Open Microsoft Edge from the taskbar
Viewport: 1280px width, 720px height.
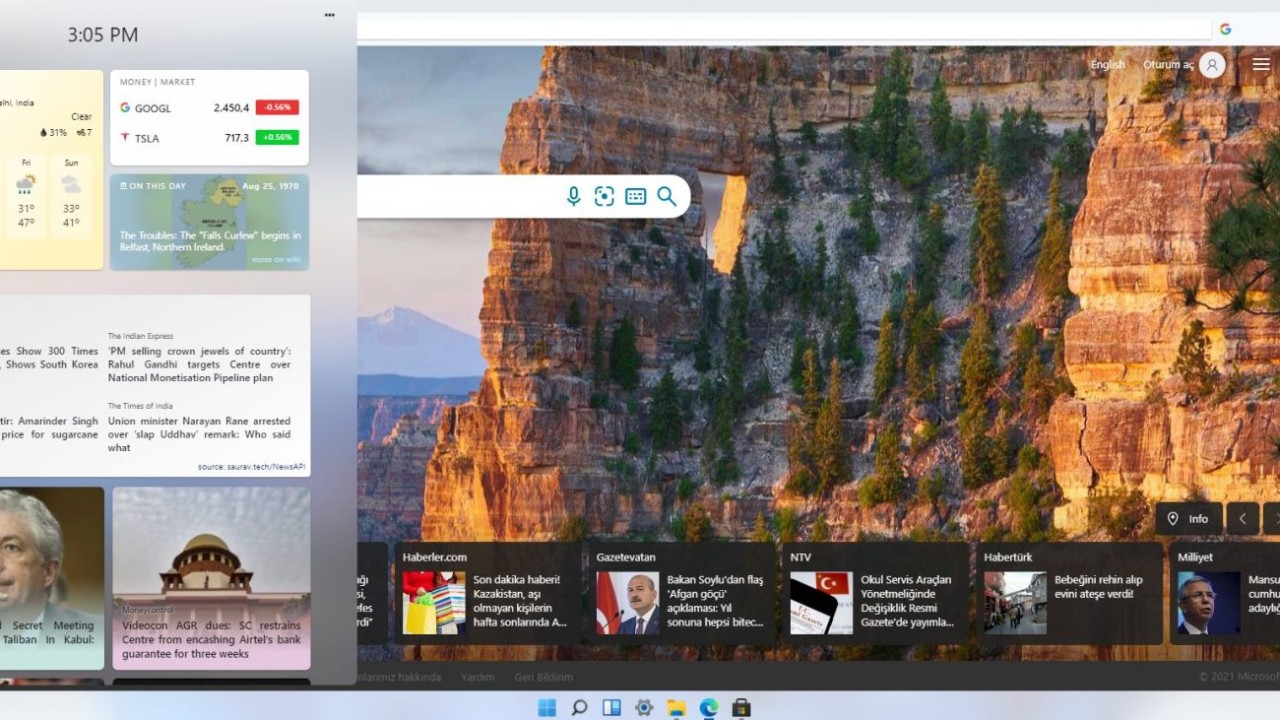(709, 708)
